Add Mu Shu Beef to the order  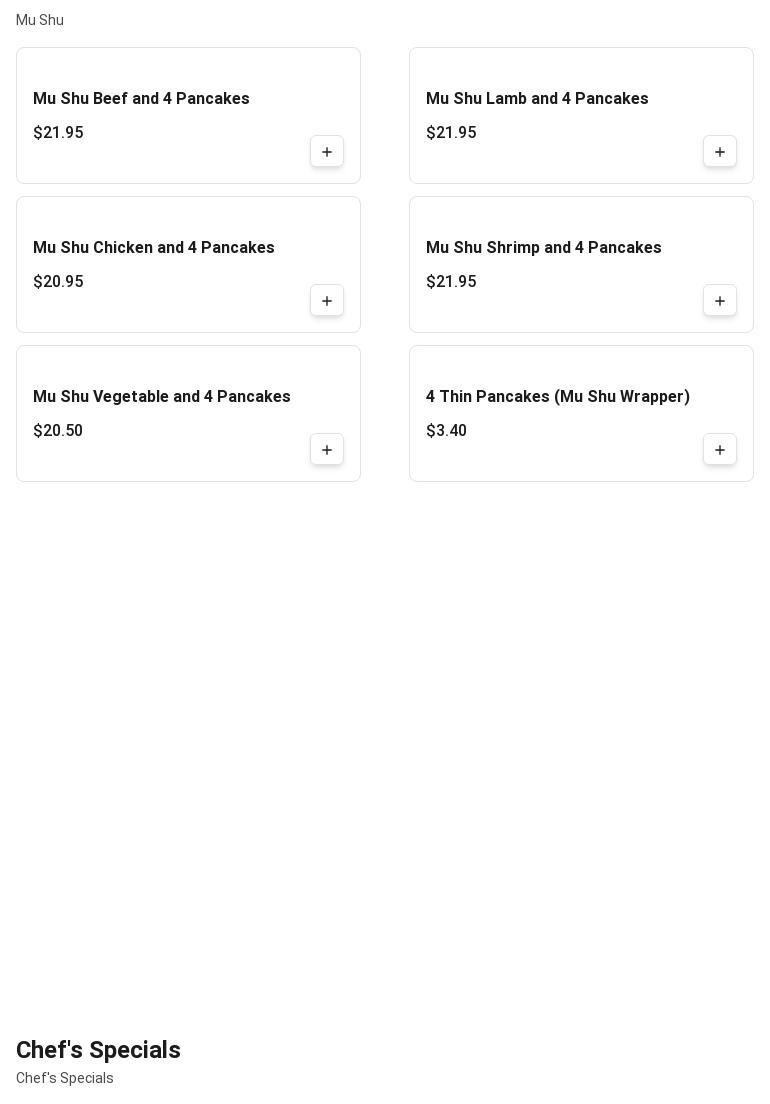(x=327, y=152)
